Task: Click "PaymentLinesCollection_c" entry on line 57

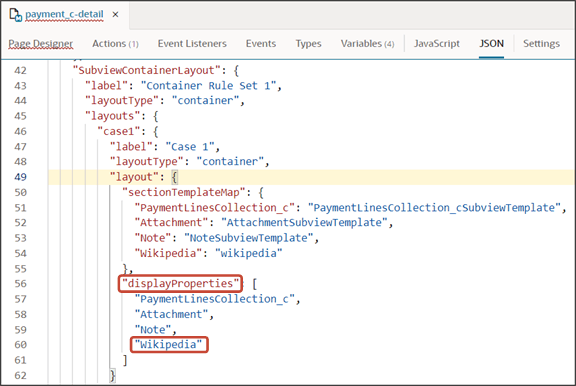Action: pyautogui.click(x=215, y=299)
